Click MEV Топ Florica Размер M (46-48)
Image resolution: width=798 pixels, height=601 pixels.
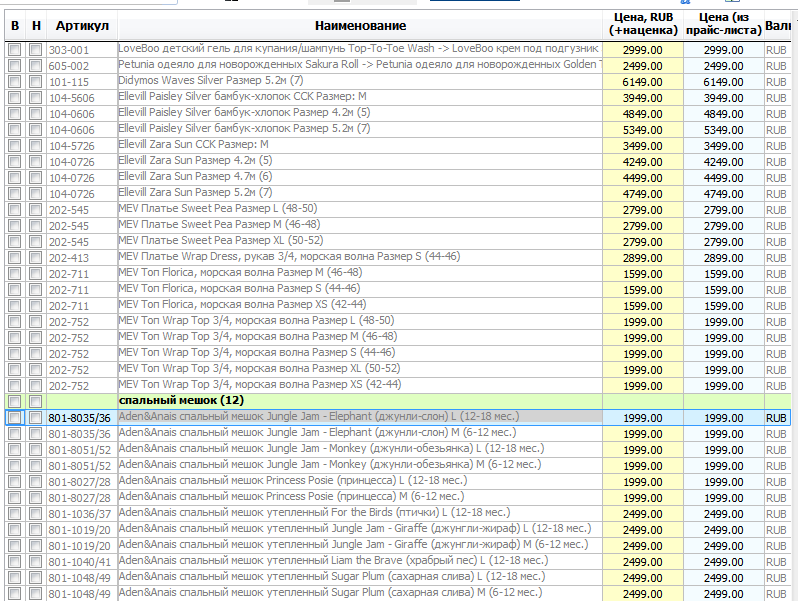point(240,272)
